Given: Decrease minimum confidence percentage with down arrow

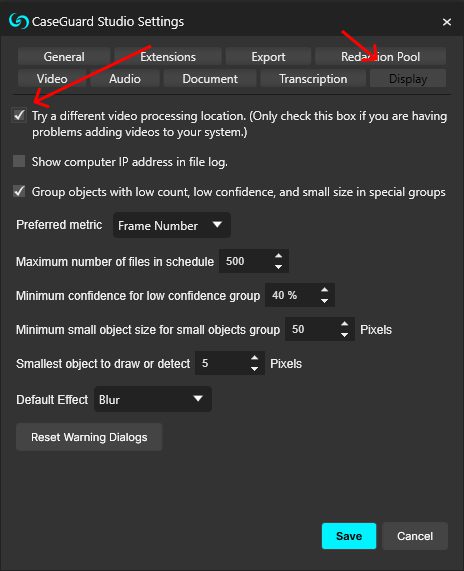Looking at the screenshot, I should [325, 301].
